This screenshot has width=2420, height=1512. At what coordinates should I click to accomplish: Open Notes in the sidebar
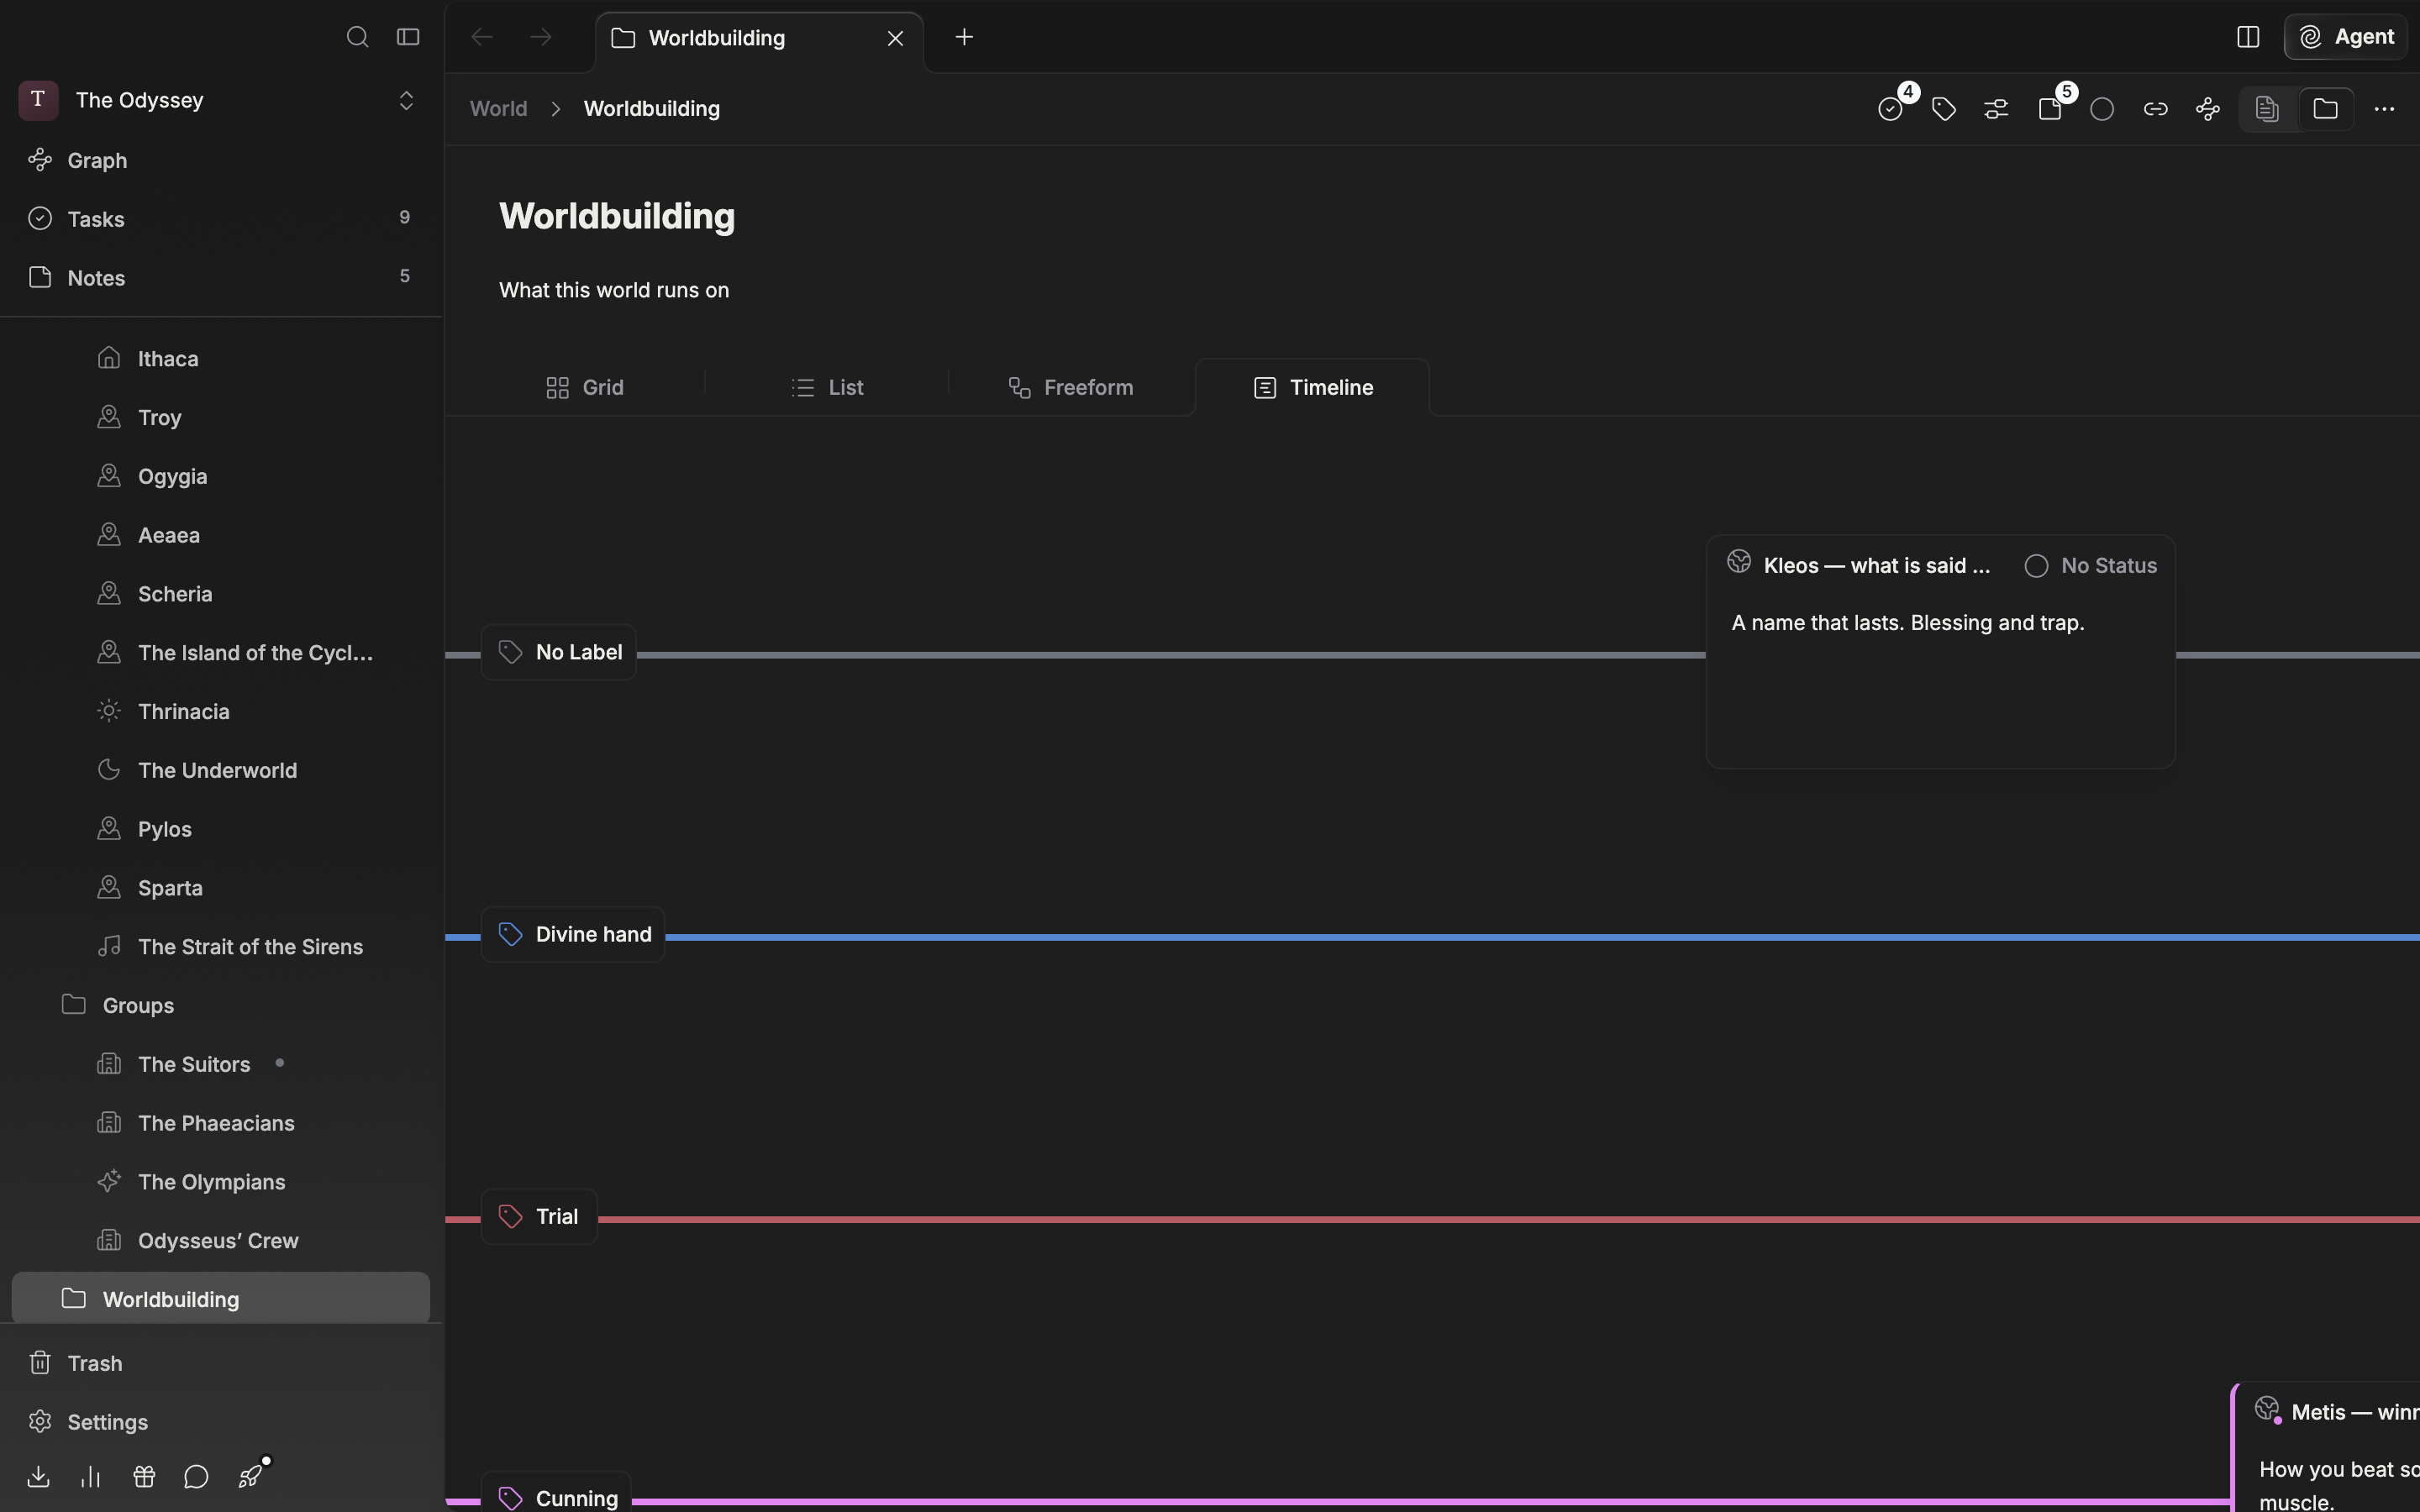coord(221,278)
